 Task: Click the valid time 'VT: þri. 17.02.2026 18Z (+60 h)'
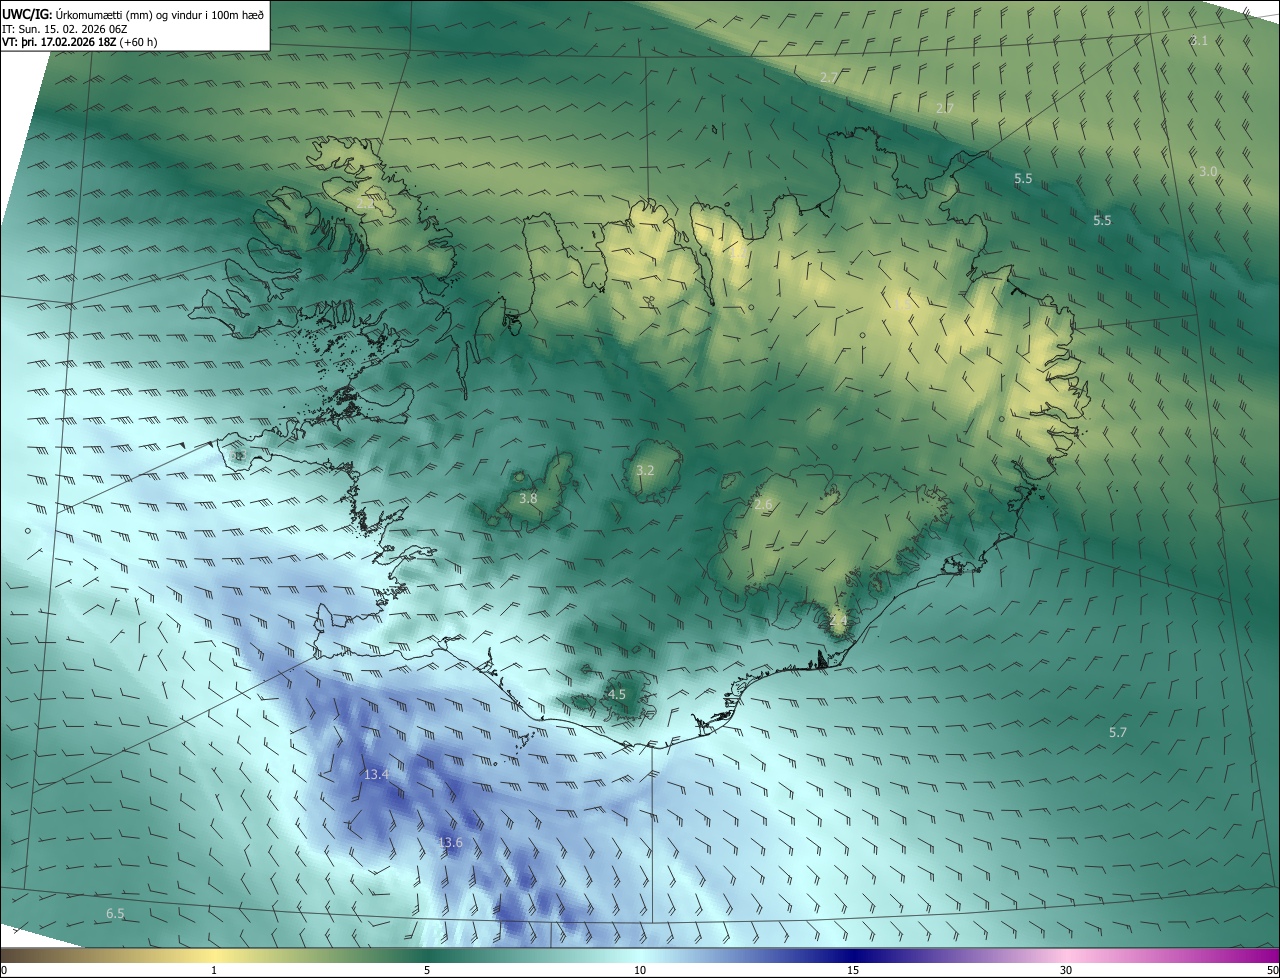point(80,42)
